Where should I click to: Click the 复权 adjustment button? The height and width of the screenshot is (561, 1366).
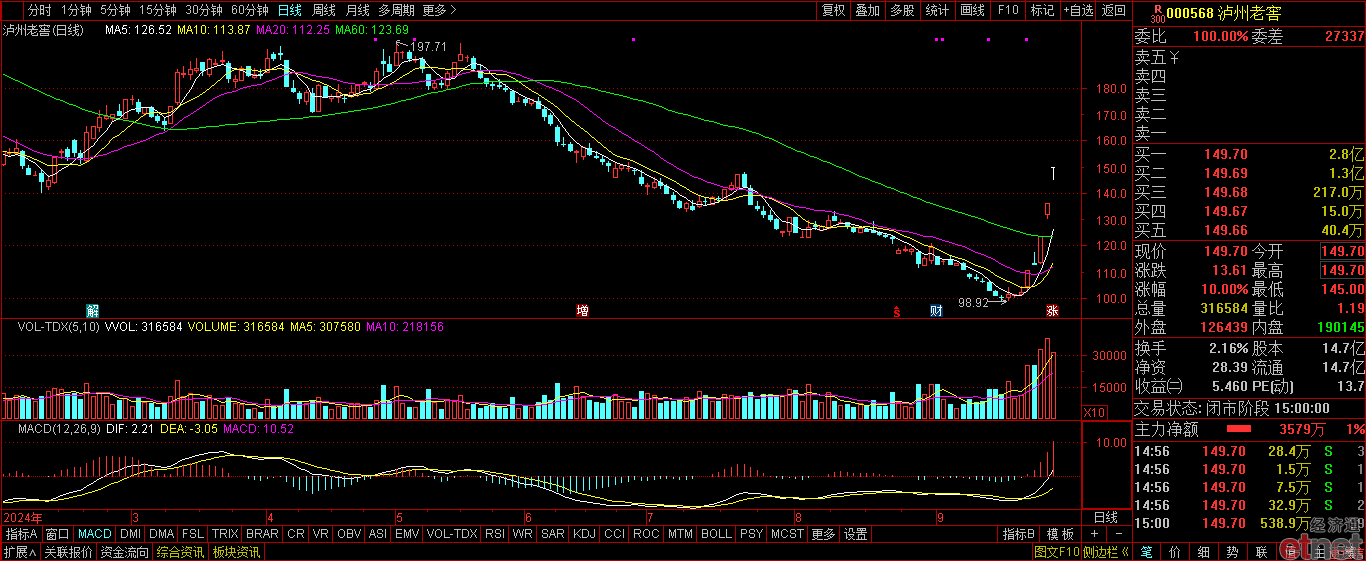[x=834, y=10]
